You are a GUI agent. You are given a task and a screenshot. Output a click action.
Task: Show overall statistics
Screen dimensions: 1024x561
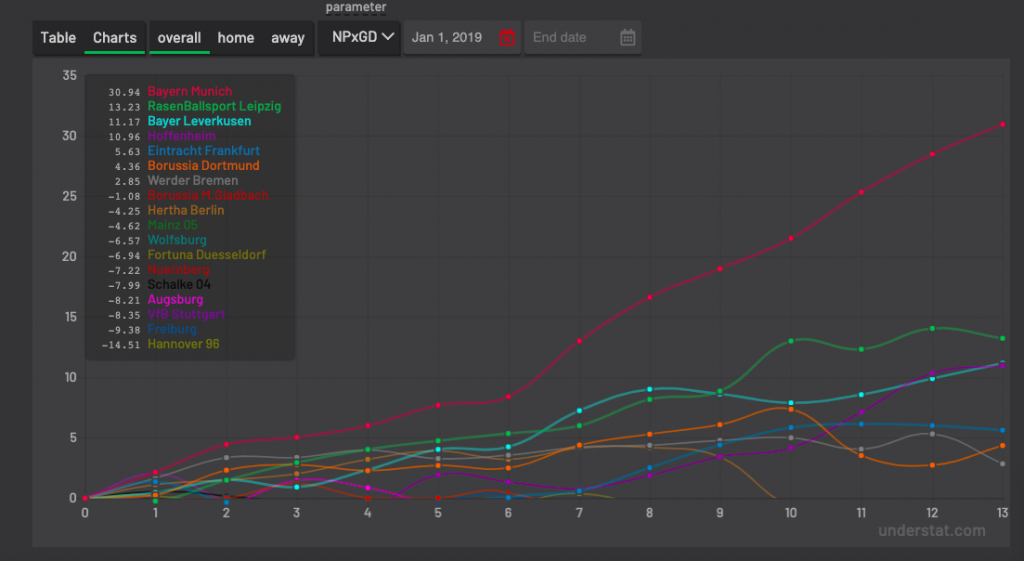click(x=179, y=38)
